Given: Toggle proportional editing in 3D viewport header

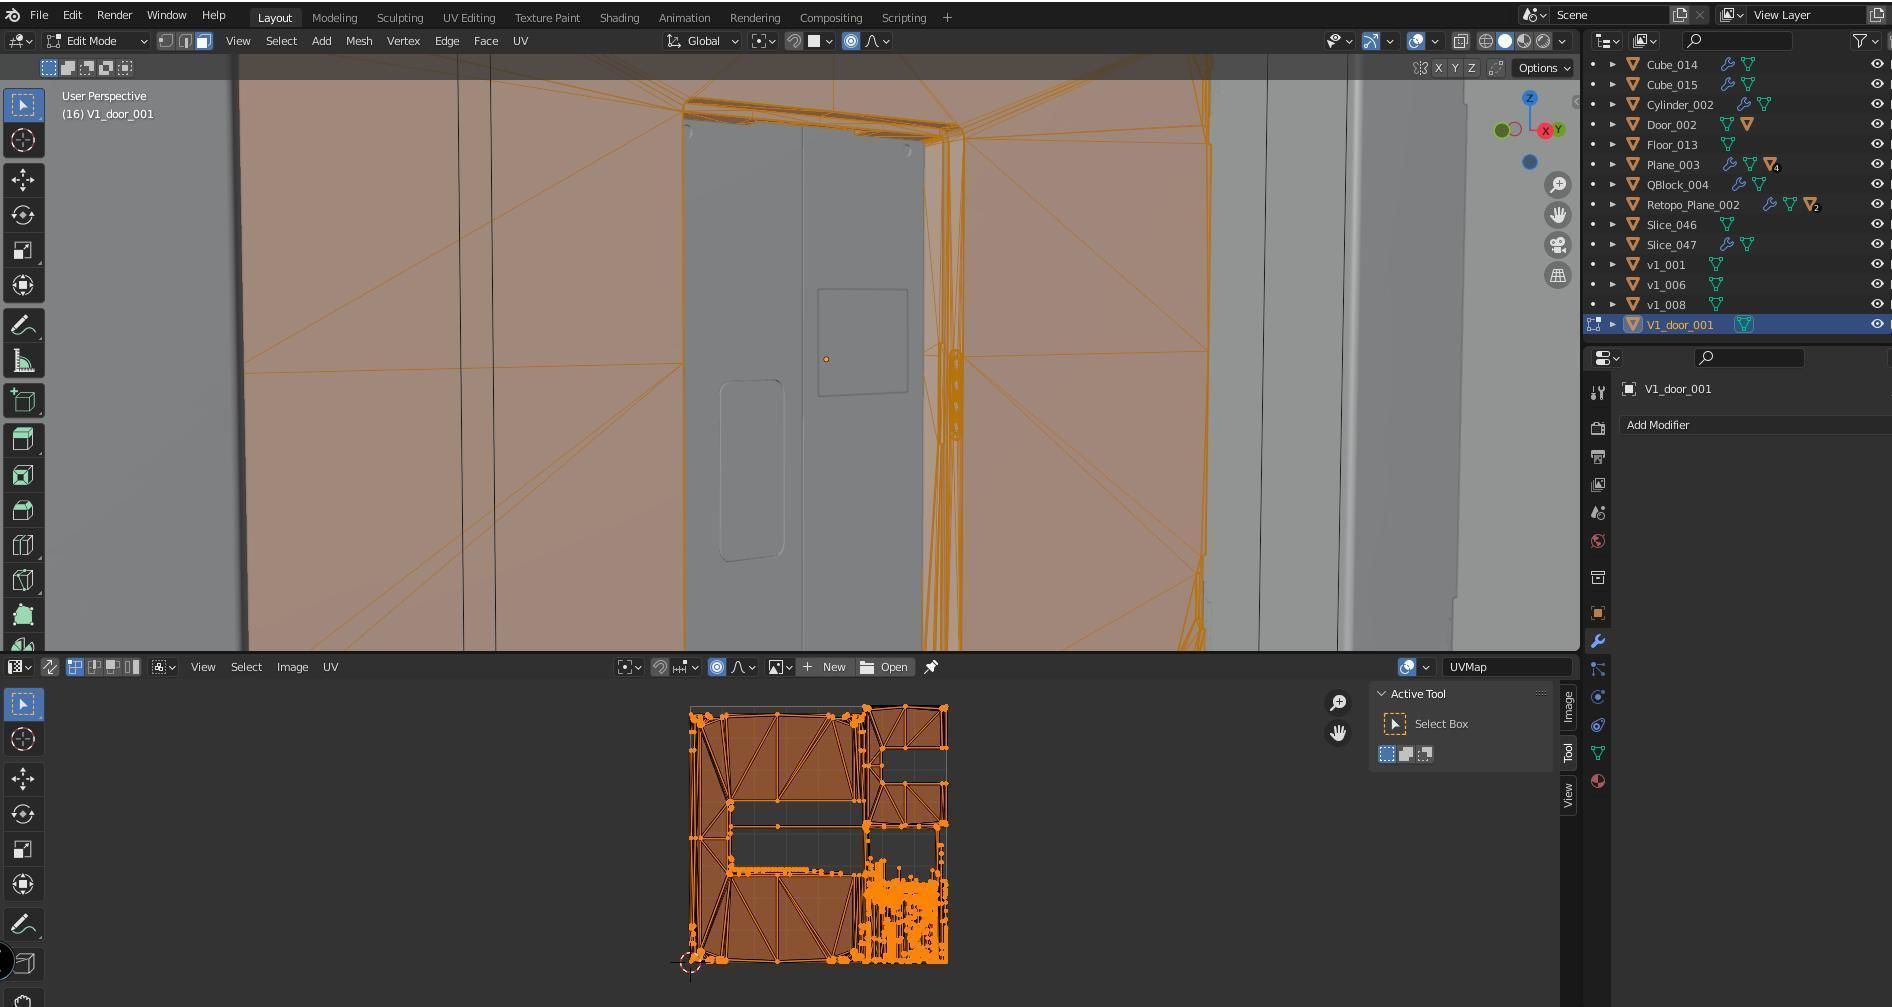Looking at the screenshot, I should [851, 41].
